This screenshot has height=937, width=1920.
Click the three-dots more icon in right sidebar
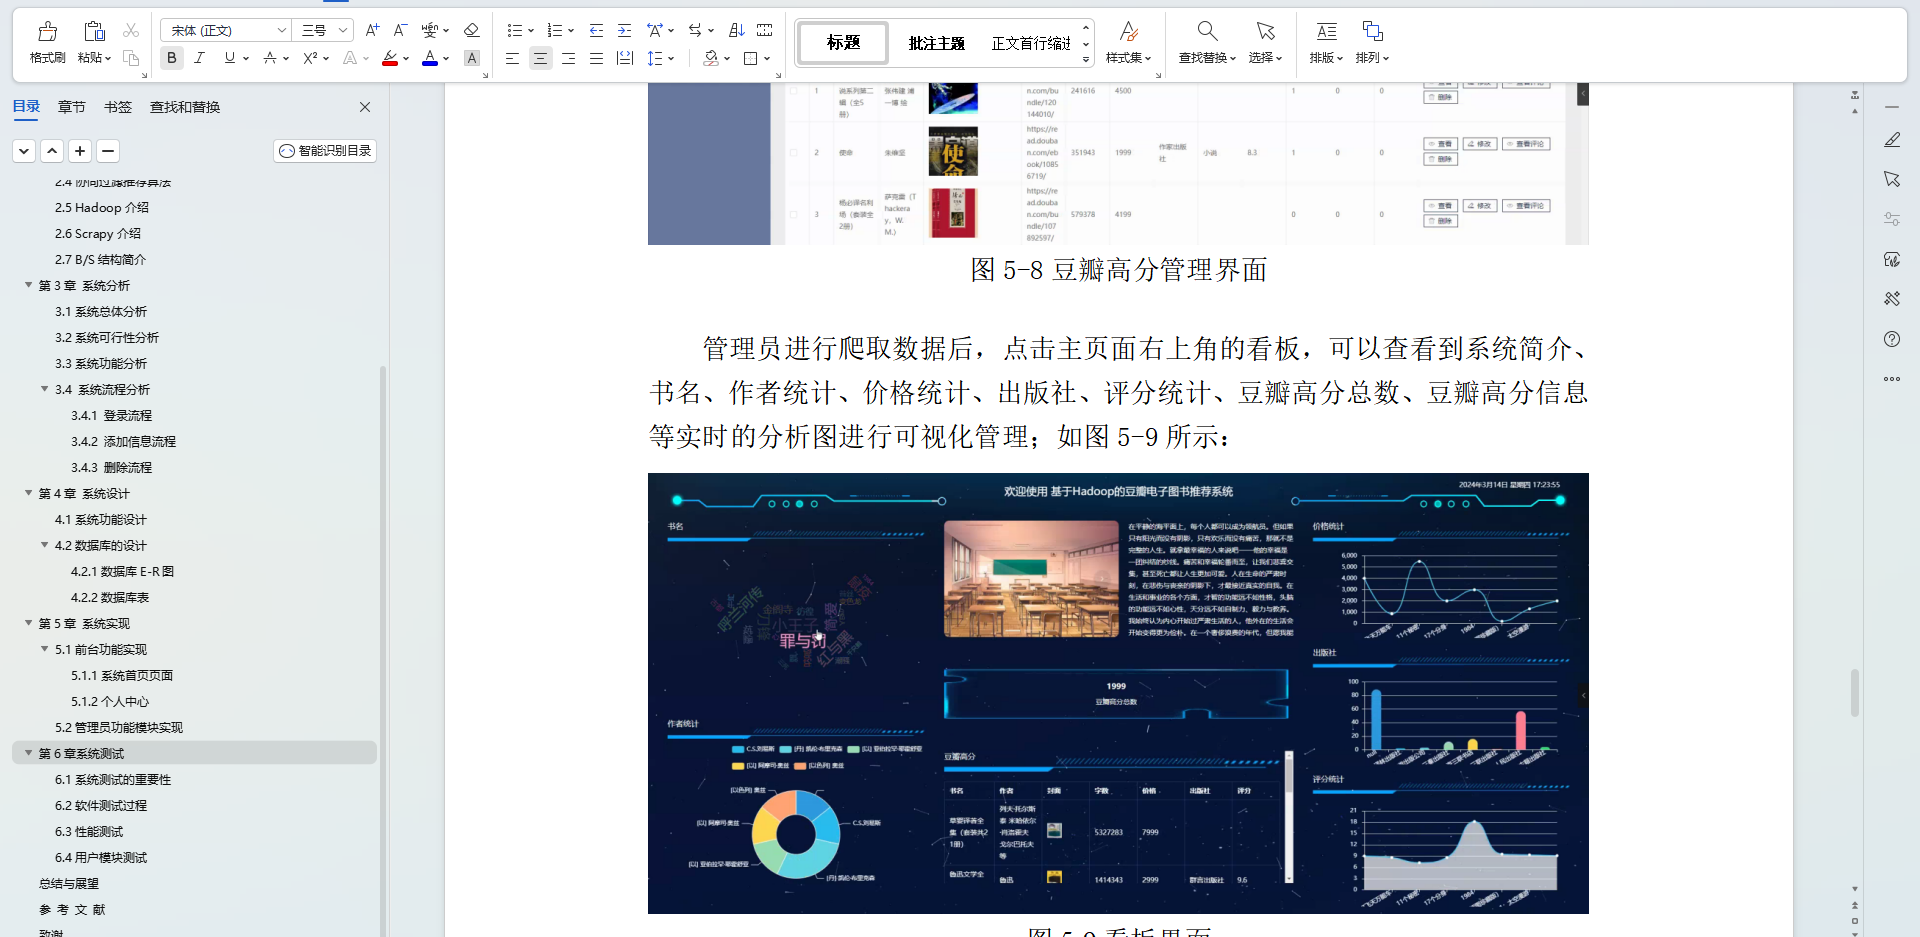pos(1892,379)
